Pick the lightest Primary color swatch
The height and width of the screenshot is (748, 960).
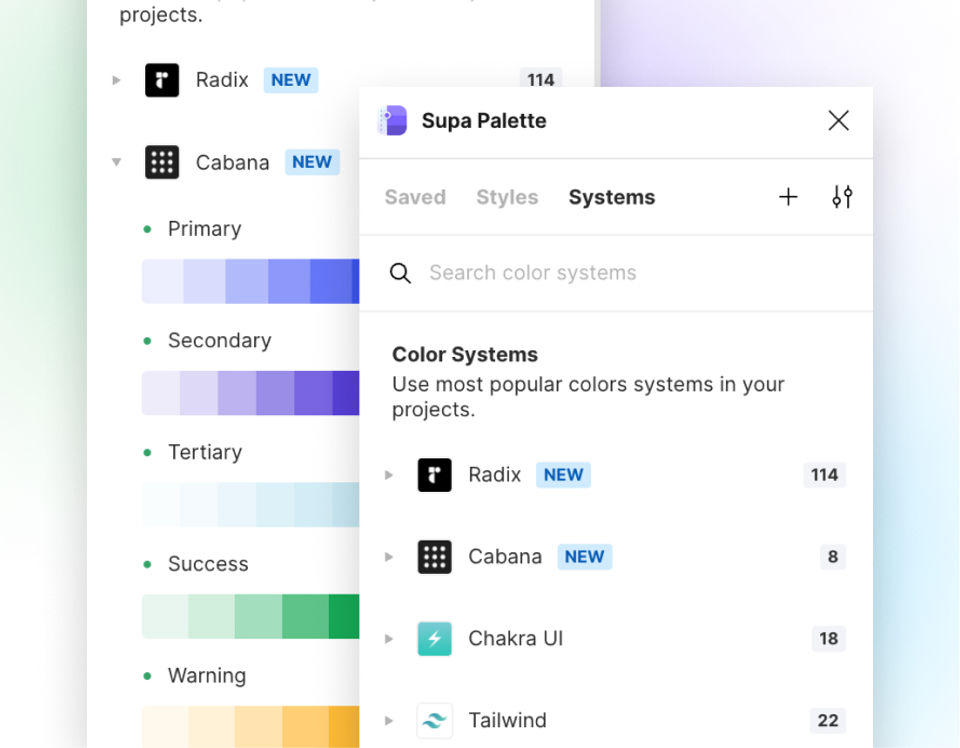162,282
